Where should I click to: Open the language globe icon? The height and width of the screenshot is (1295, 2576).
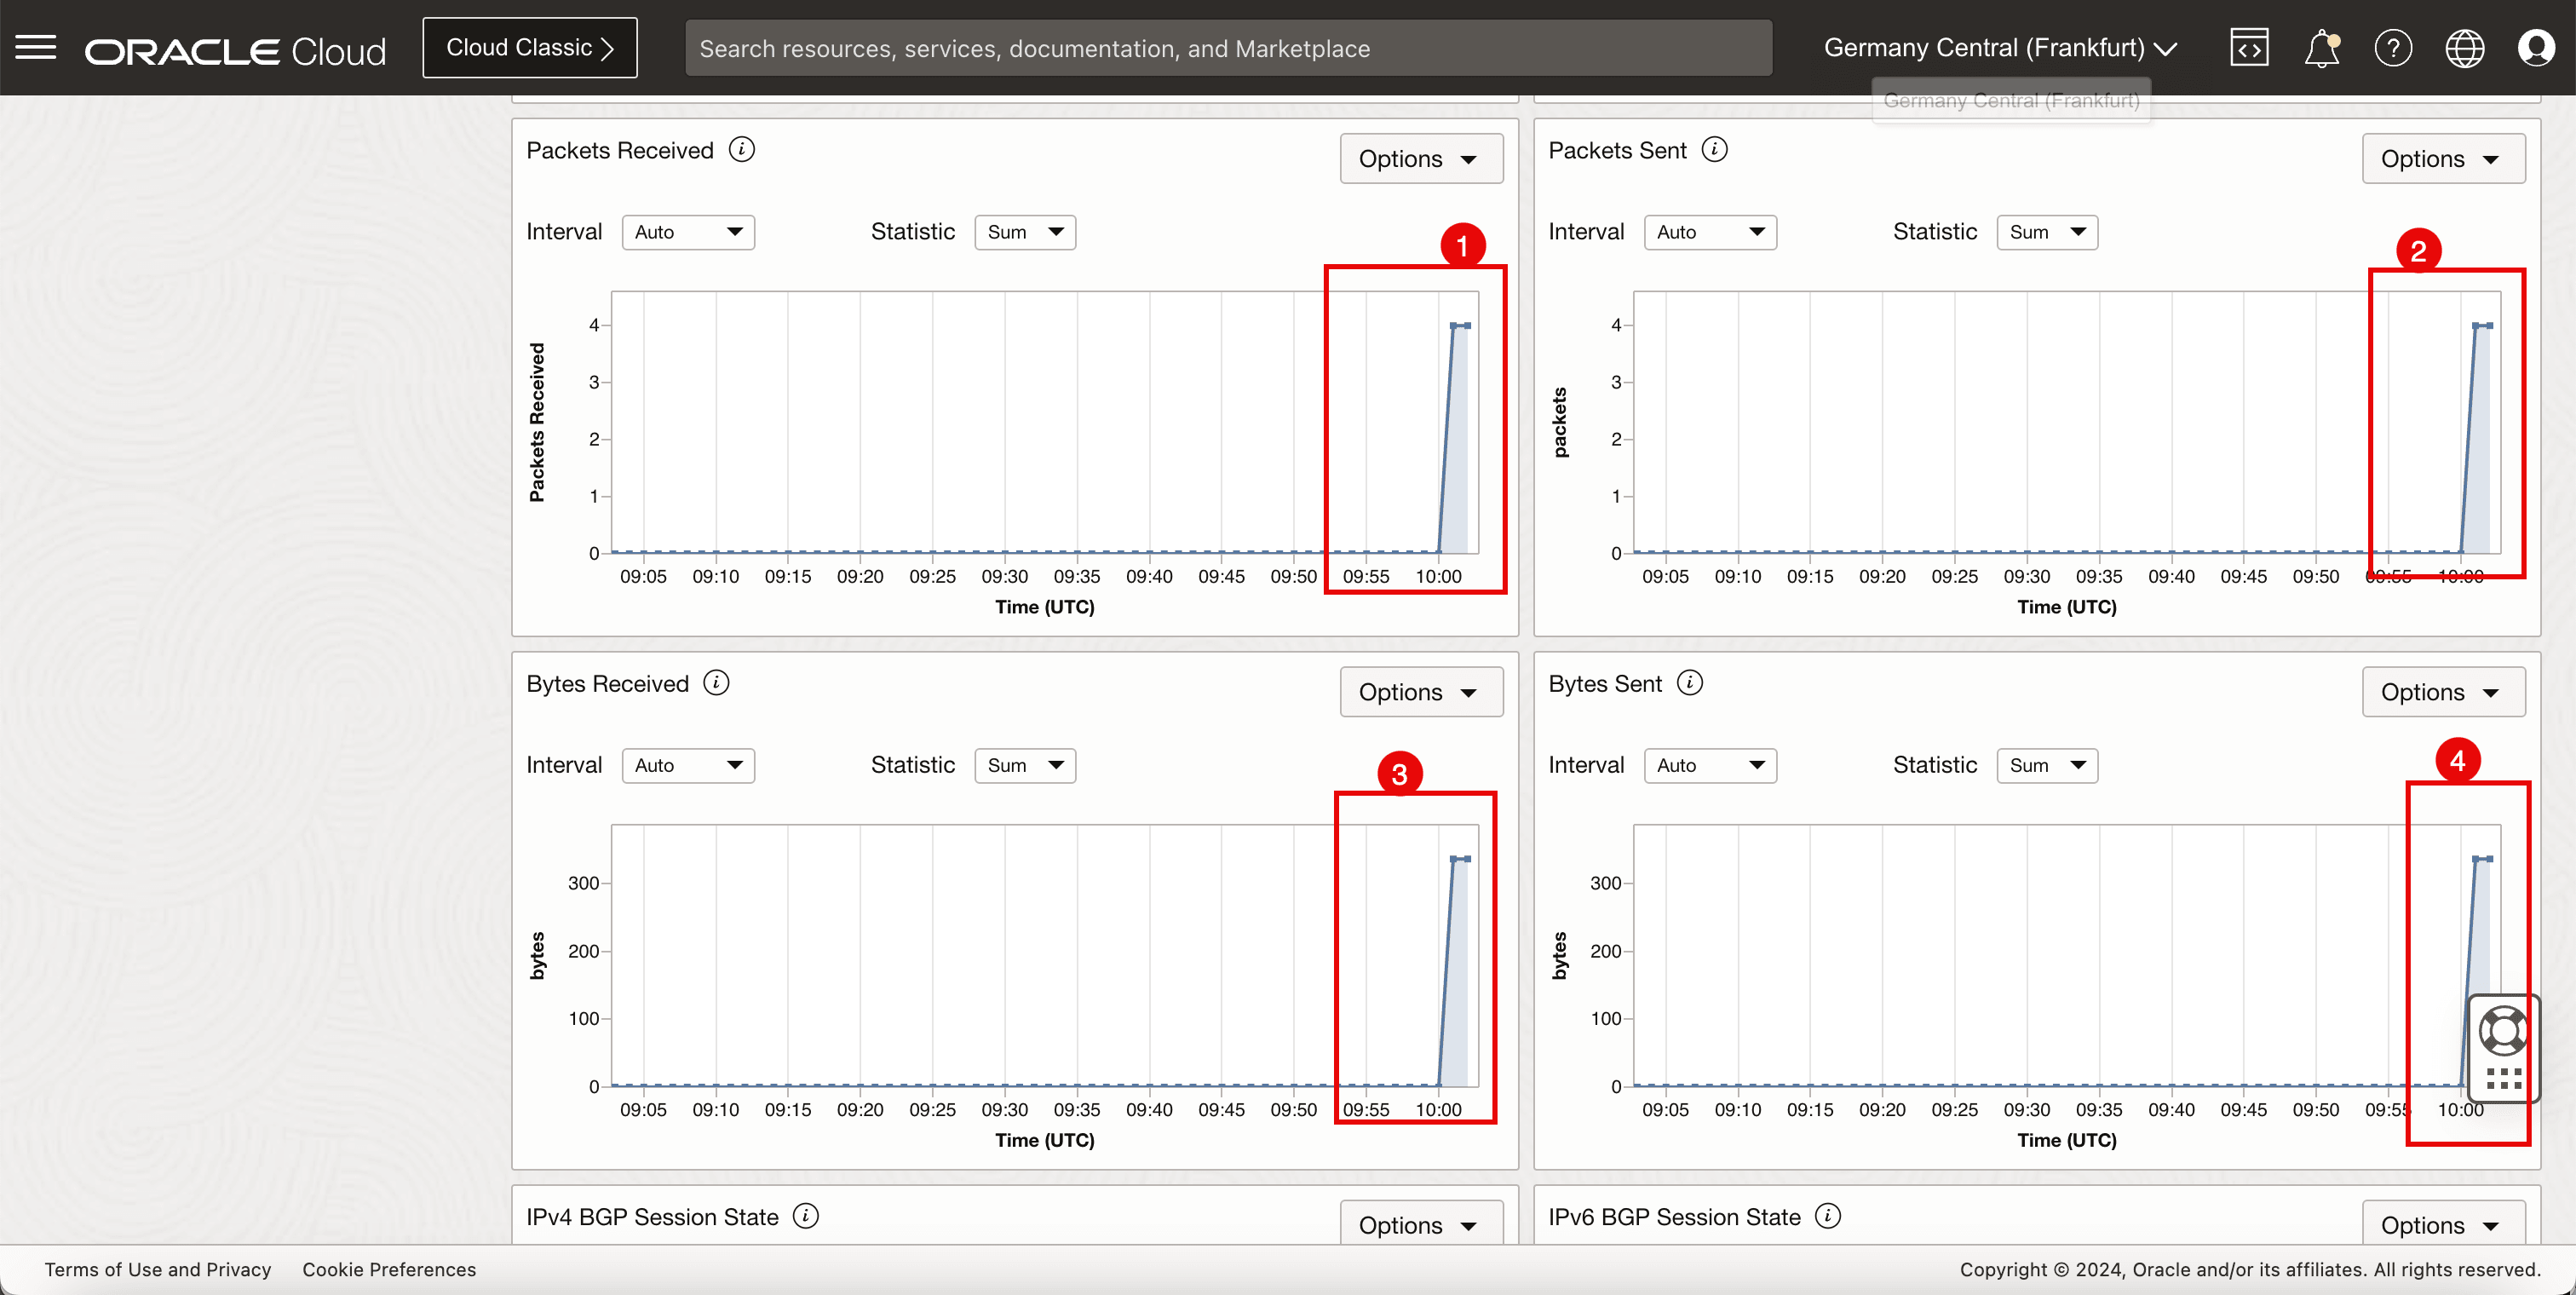(x=2464, y=48)
